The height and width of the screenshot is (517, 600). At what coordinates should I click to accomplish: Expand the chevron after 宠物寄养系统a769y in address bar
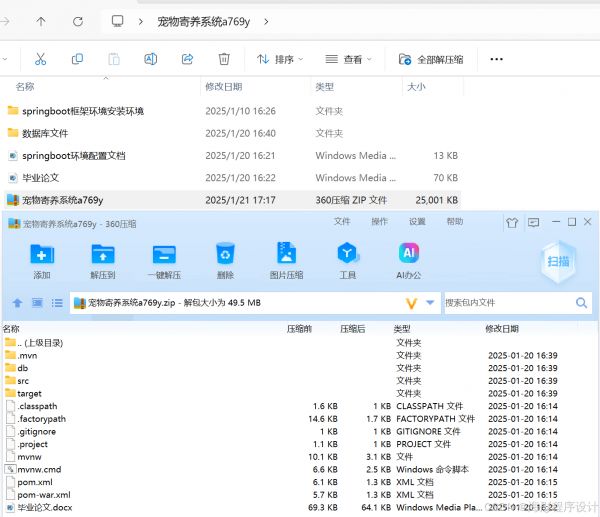coord(266,22)
